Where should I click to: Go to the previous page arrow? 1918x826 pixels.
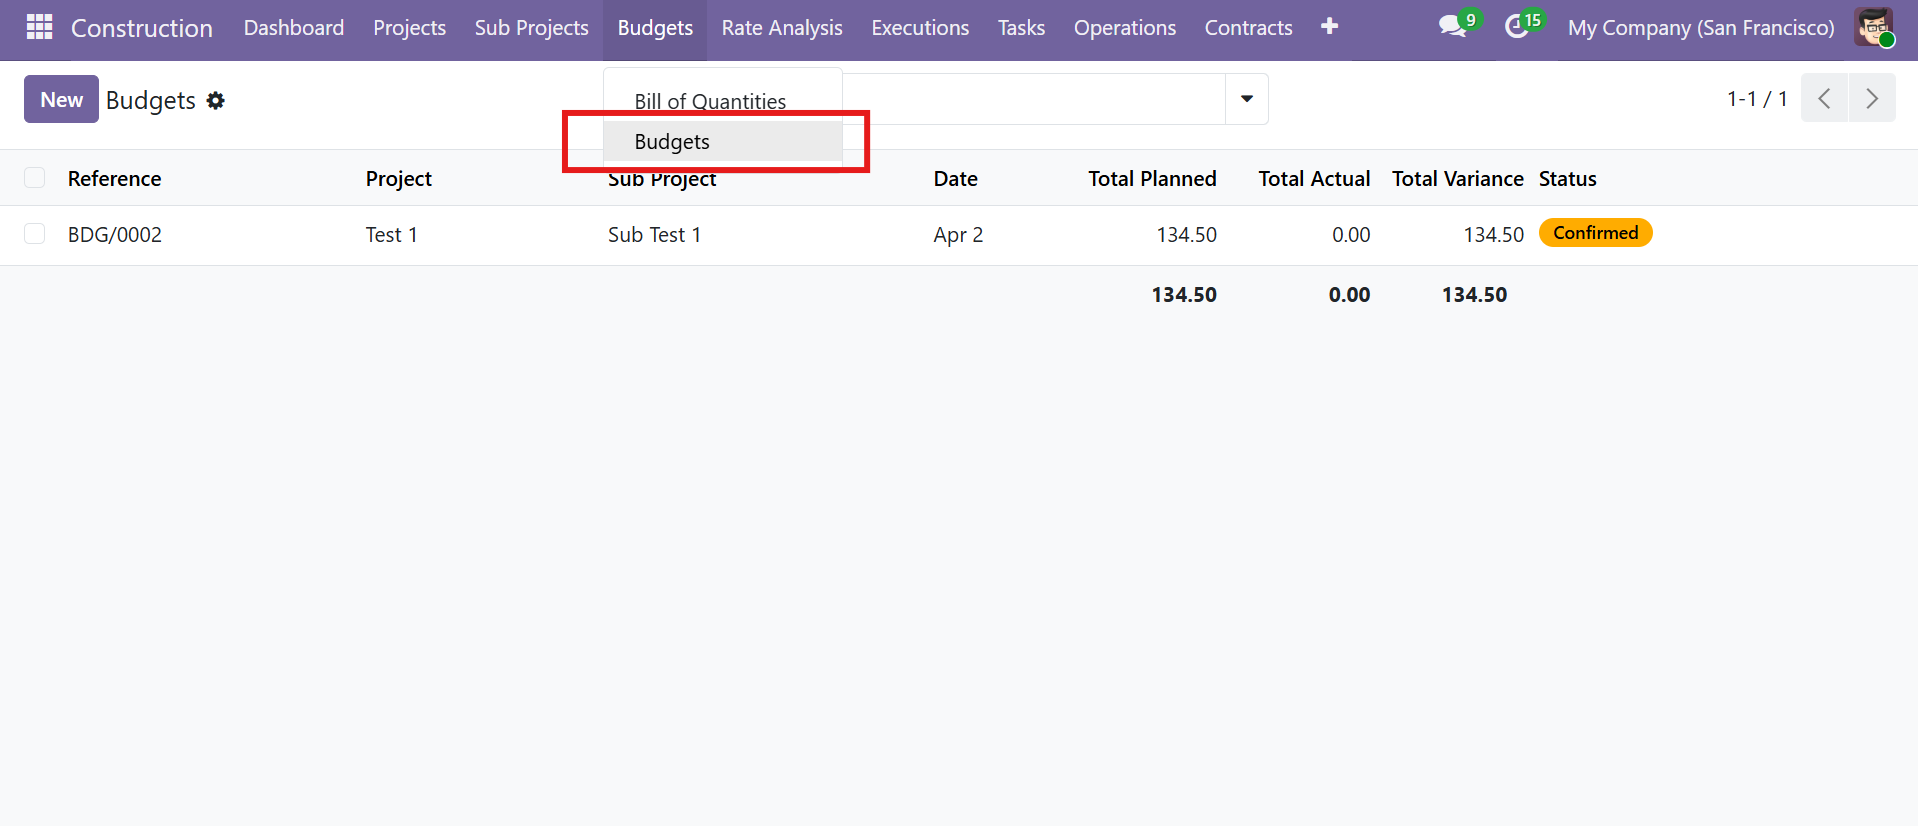tap(1824, 98)
